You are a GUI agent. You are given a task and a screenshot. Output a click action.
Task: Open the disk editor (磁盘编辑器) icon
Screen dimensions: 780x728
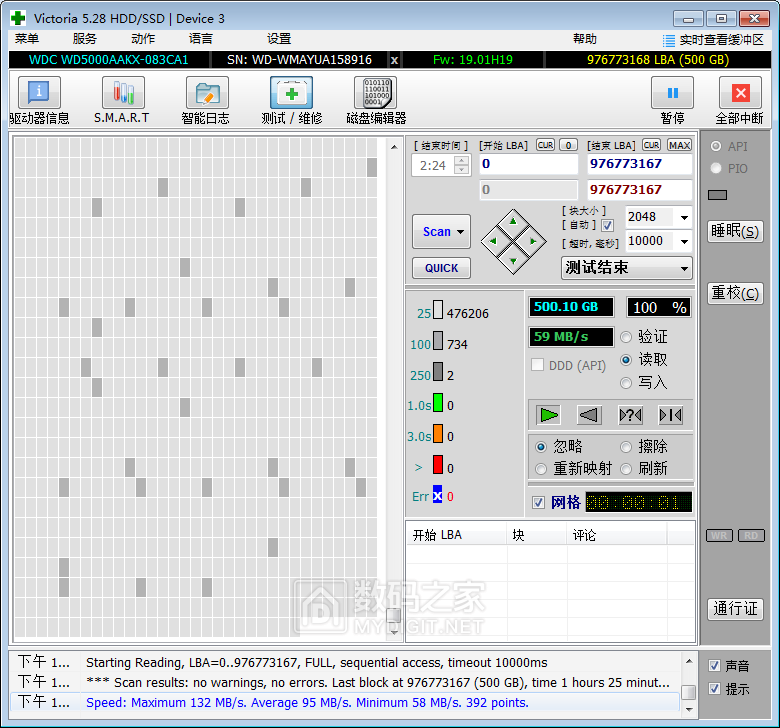click(x=376, y=93)
